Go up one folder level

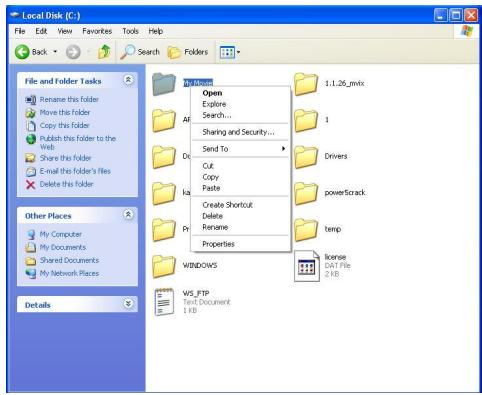[x=104, y=52]
